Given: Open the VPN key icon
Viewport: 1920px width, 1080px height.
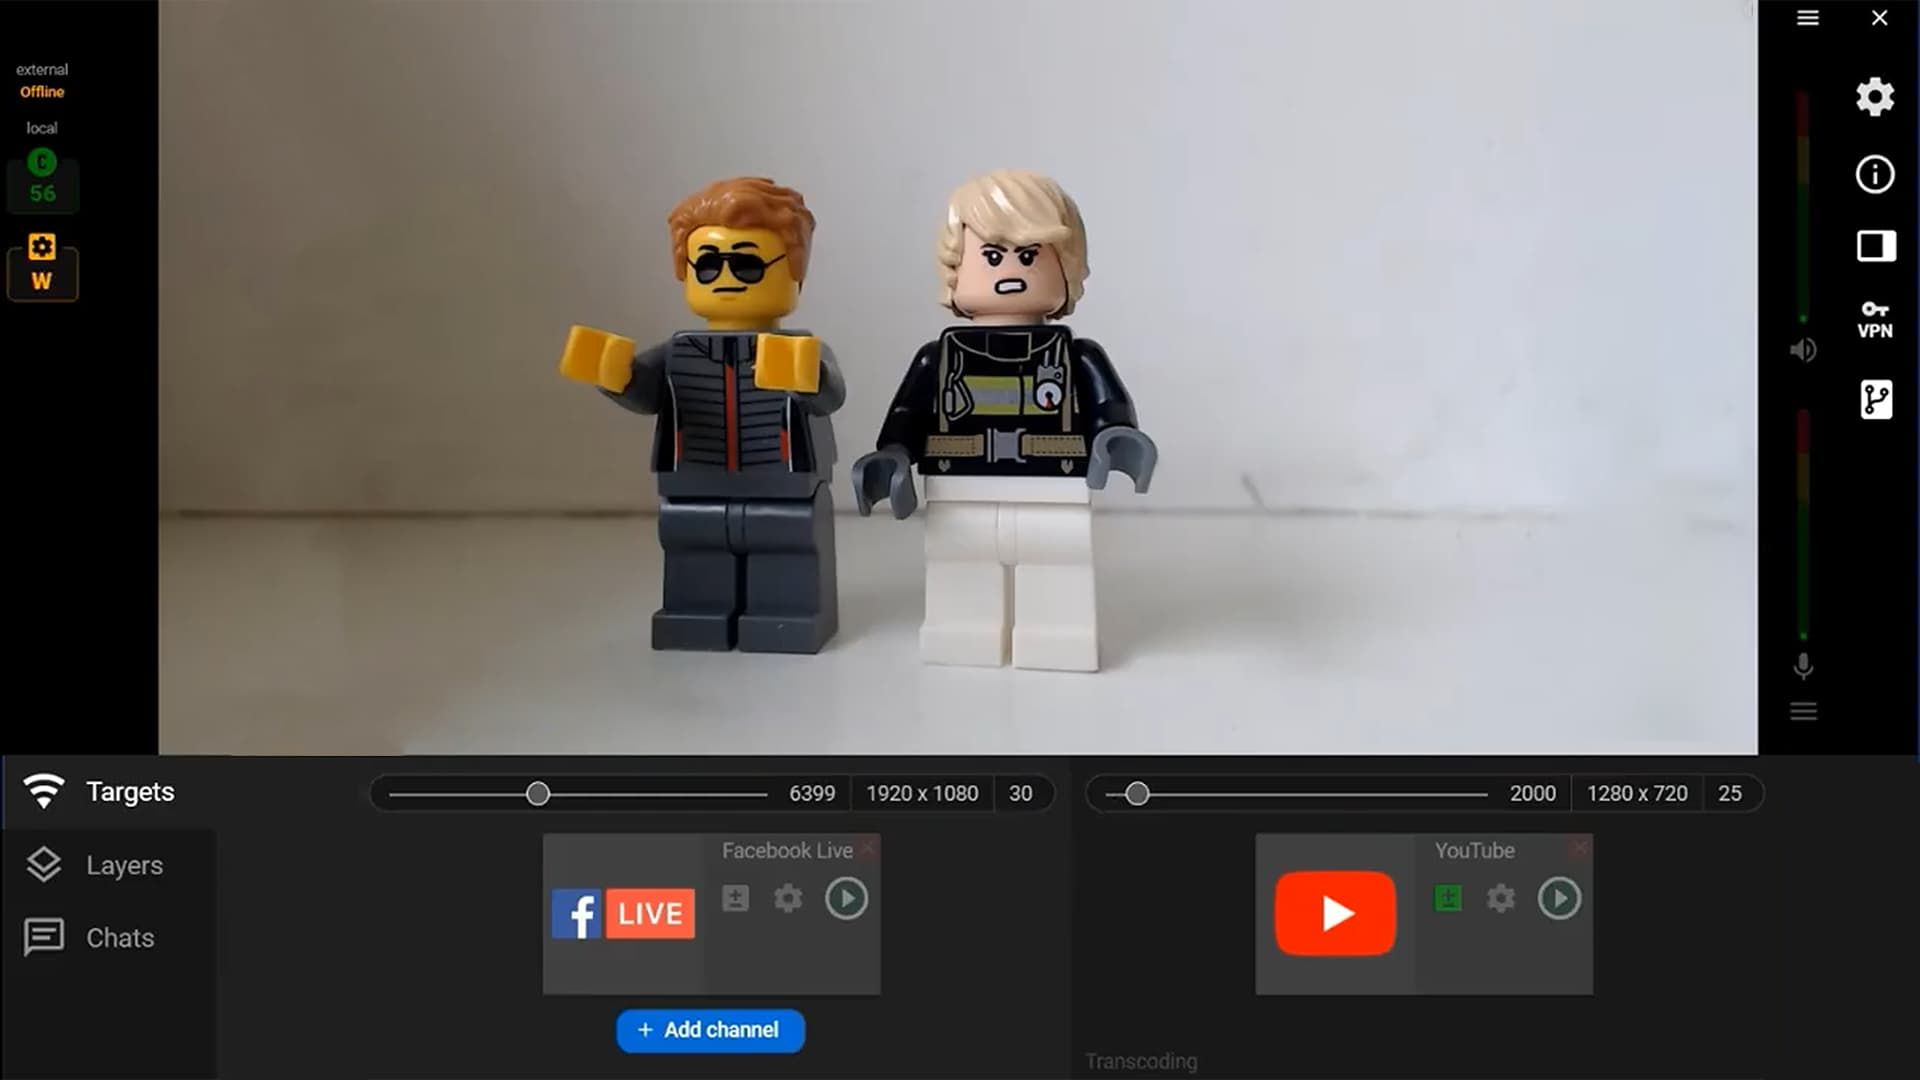Looking at the screenshot, I should 1875,320.
